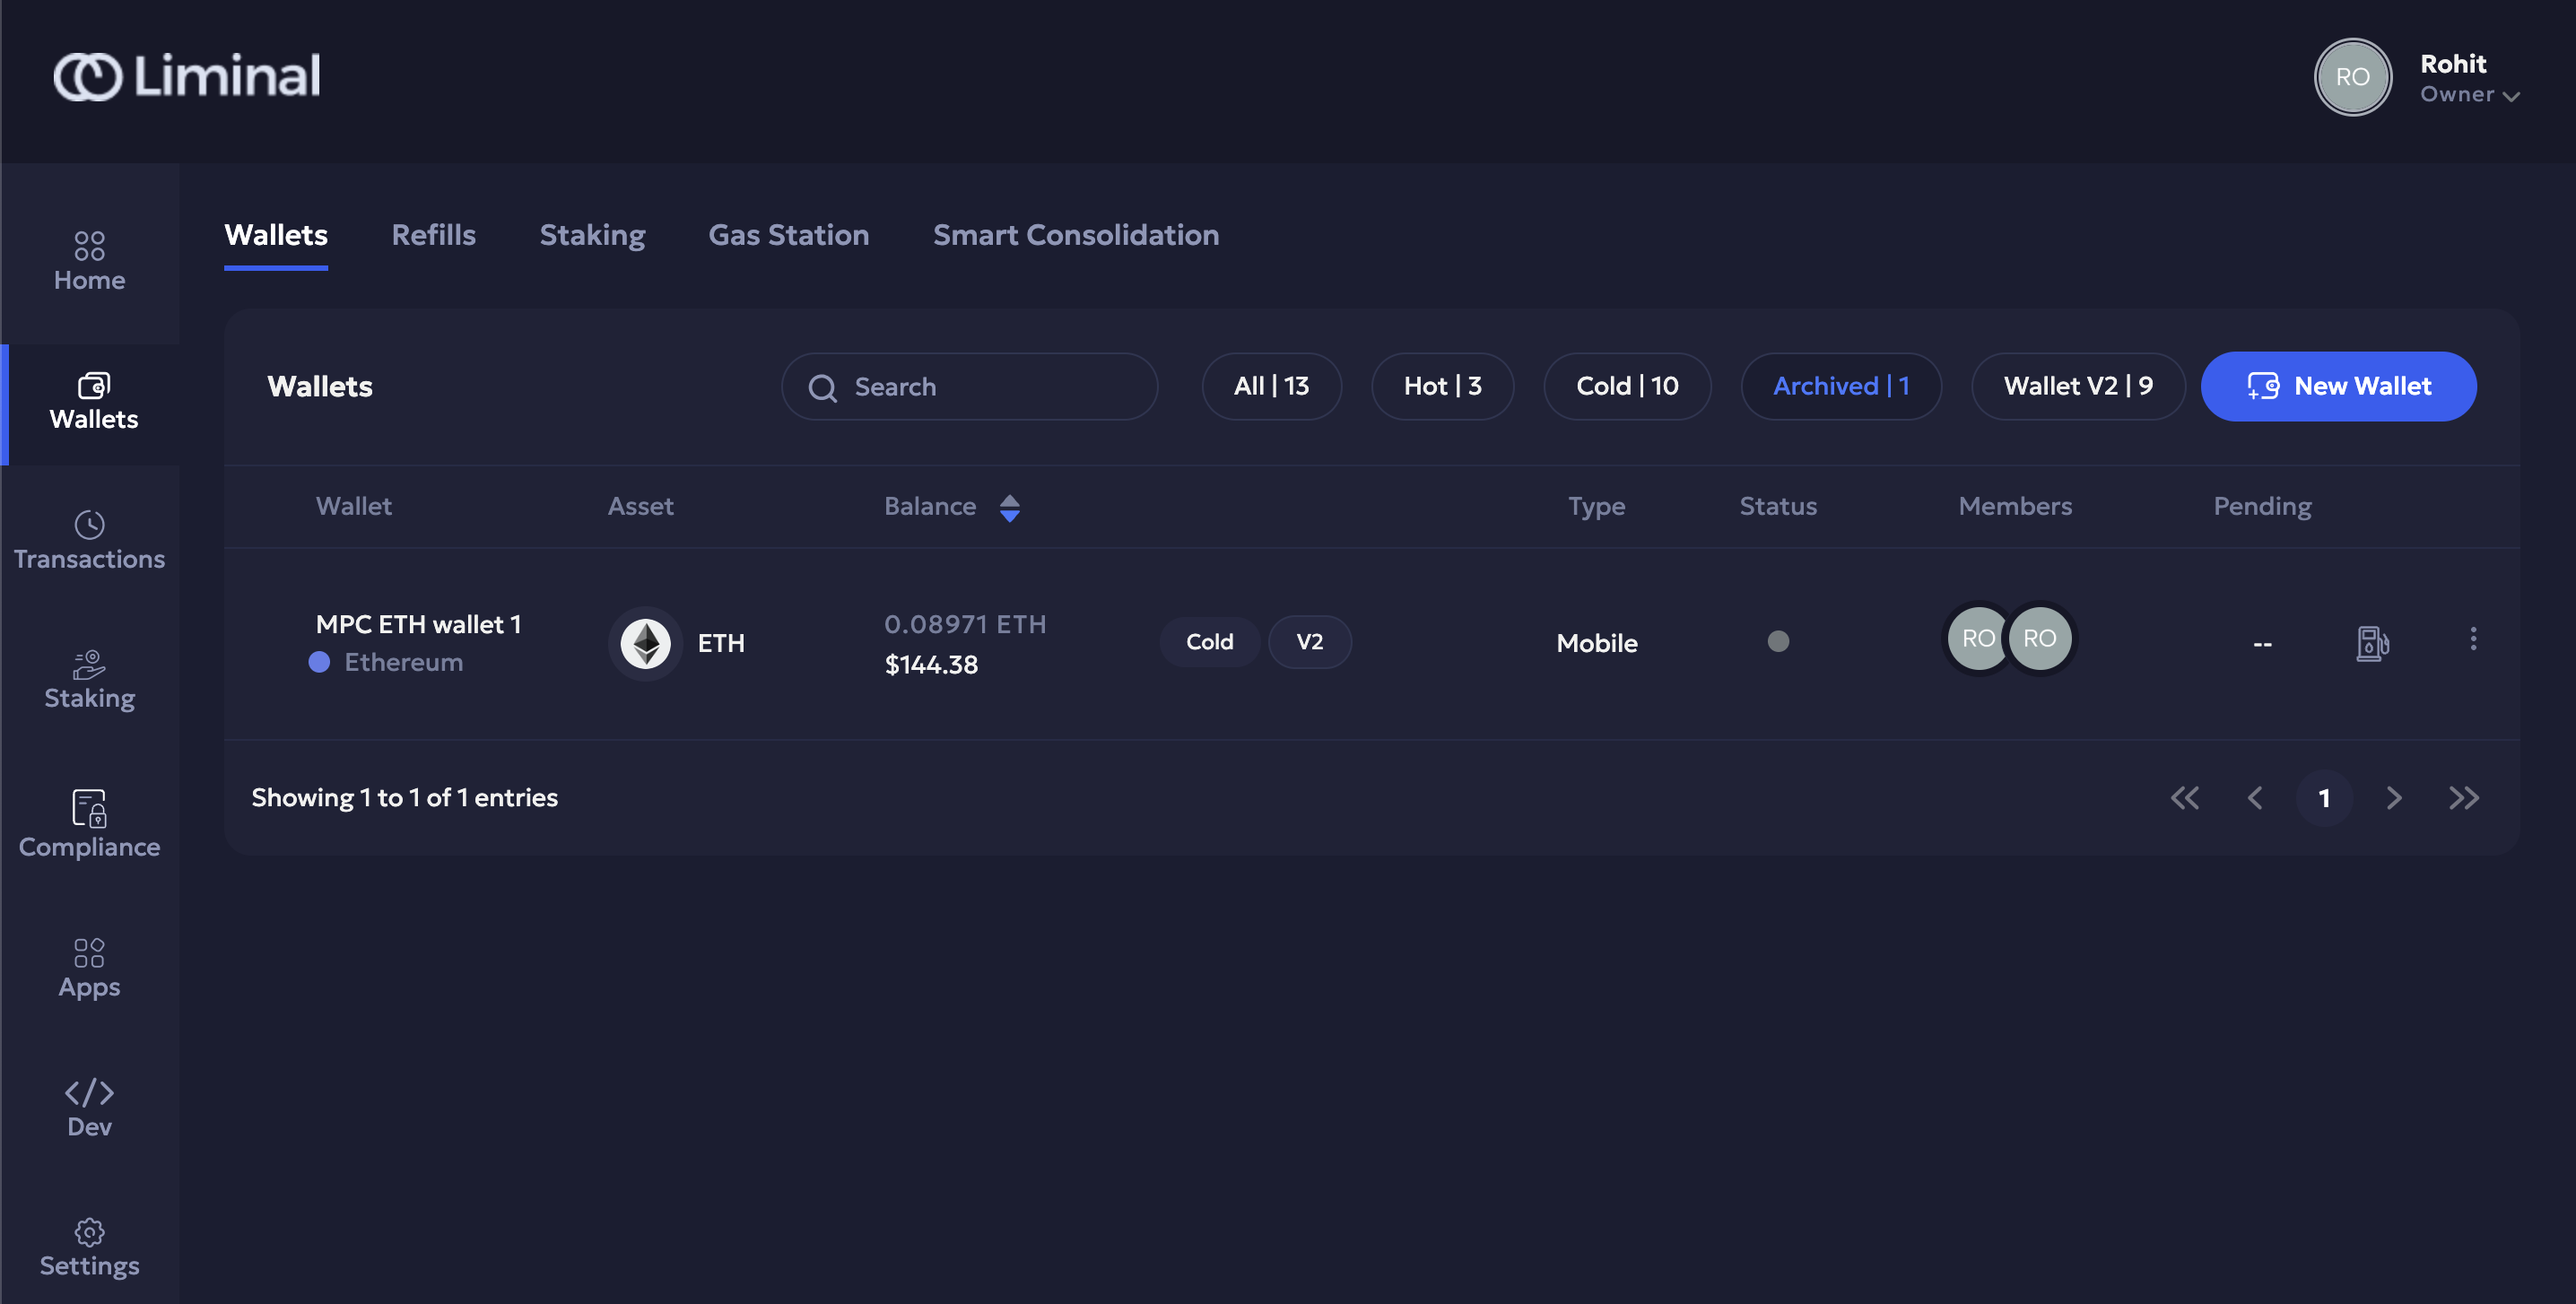Viewport: 2576px width, 1304px height.
Task: Filter by Archived wallets
Action: (x=1840, y=386)
